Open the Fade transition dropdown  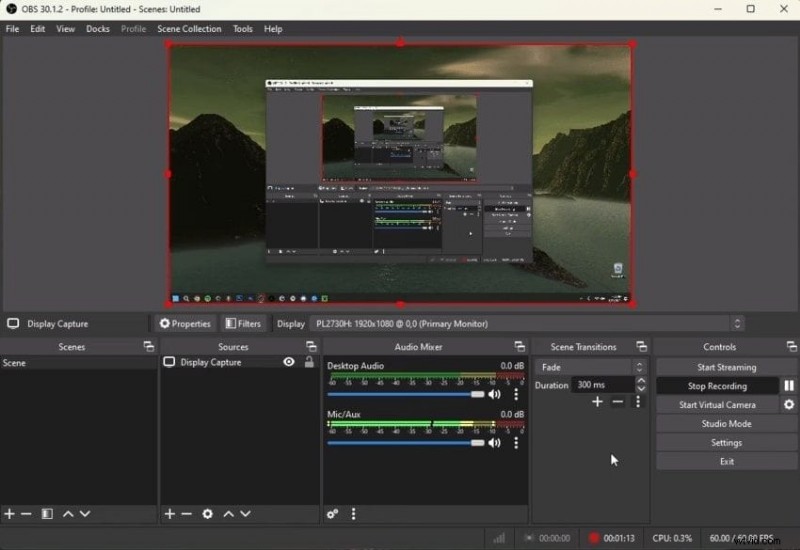coord(591,367)
